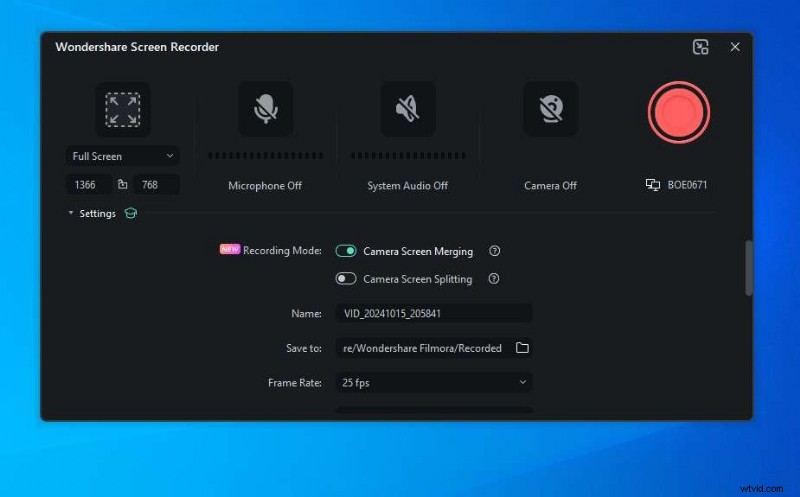Click the NEW badge beside Recording Mode
The image size is (800, 497).
coord(230,249)
